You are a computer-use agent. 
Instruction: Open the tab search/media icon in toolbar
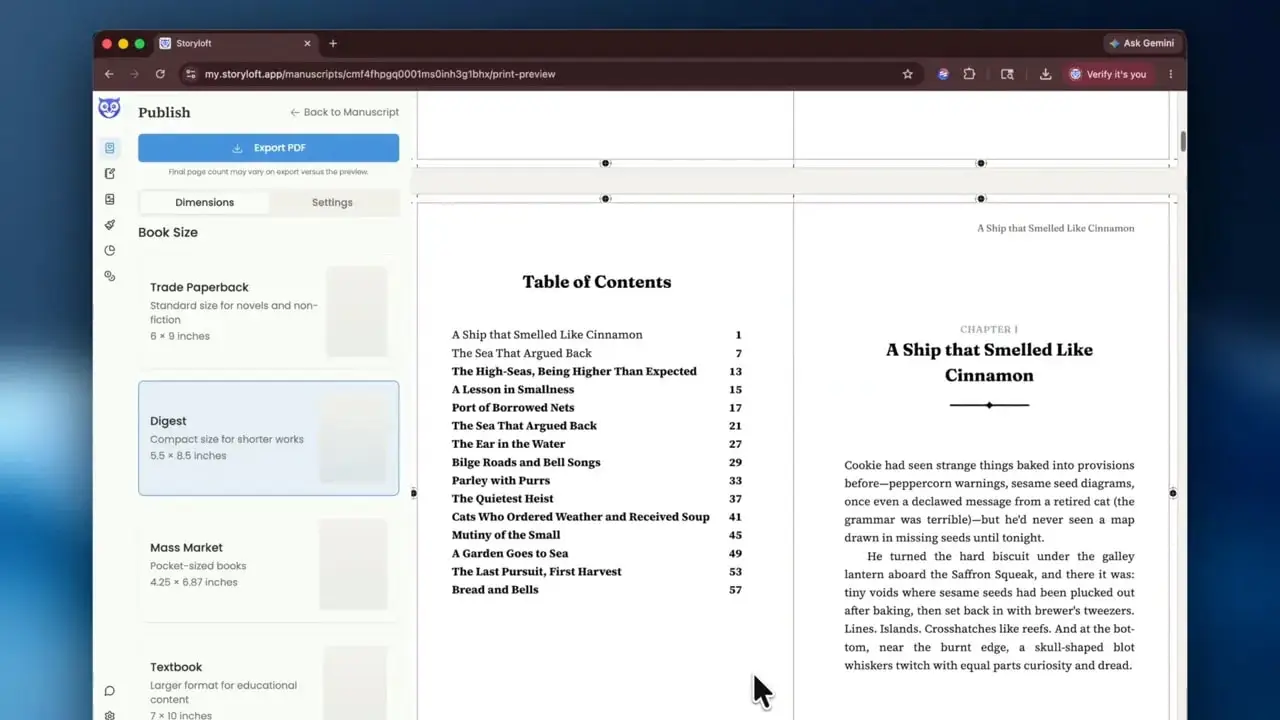[x=1008, y=74]
